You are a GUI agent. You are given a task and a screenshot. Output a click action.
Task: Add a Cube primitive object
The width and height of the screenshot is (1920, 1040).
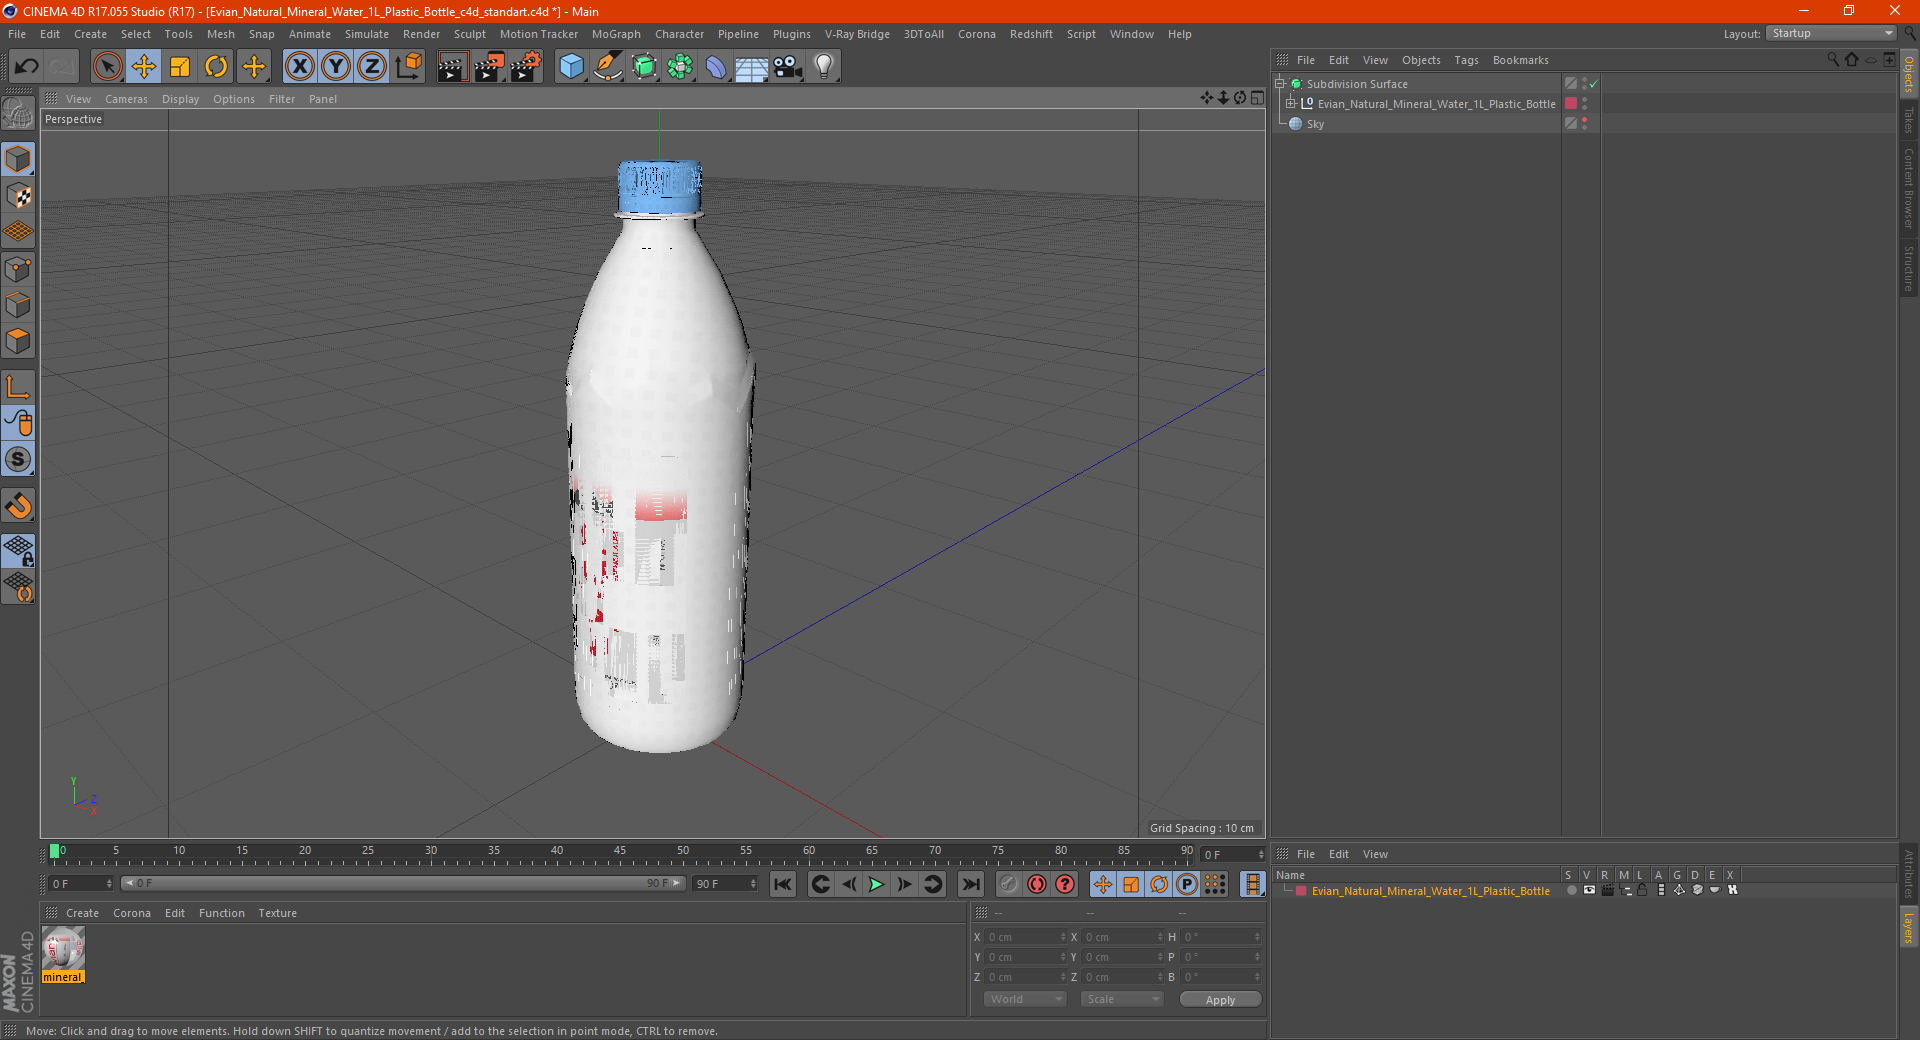(571, 67)
